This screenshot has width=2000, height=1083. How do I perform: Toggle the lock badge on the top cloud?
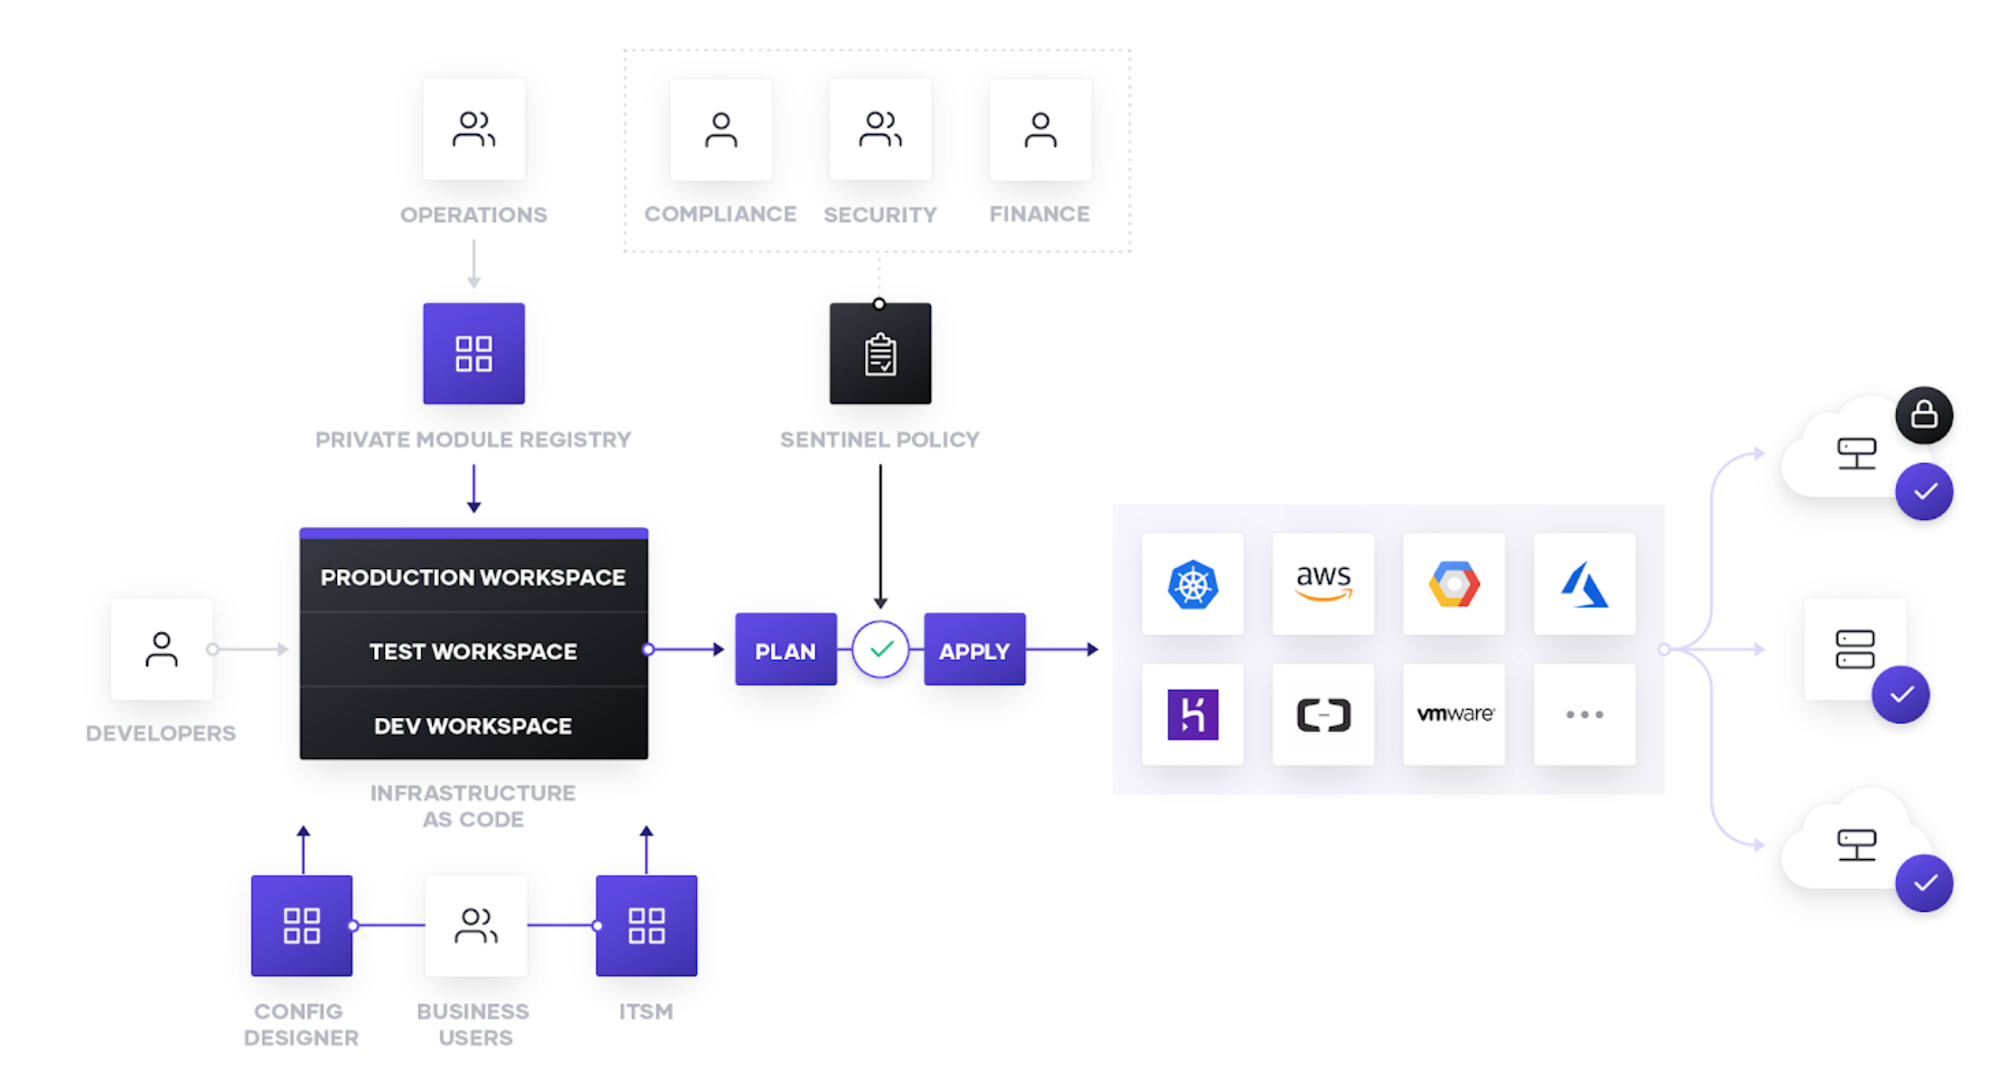coord(1925,416)
